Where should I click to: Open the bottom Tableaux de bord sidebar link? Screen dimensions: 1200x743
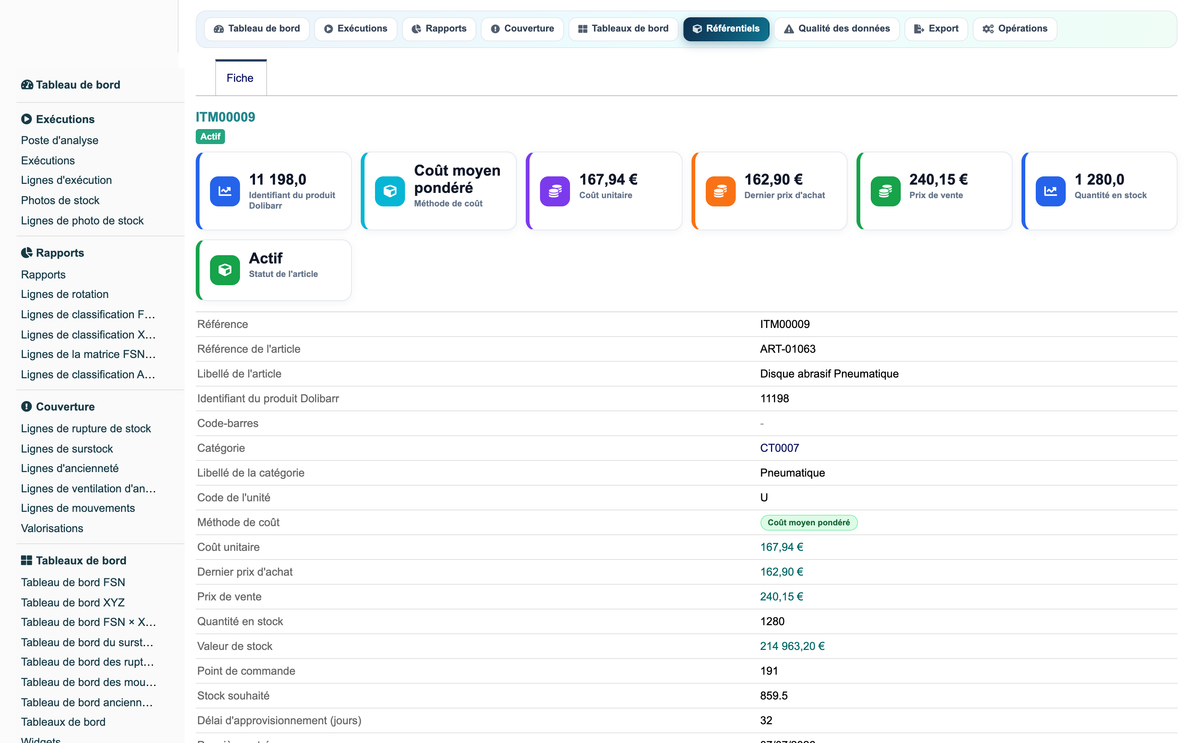tap(63, 723)
